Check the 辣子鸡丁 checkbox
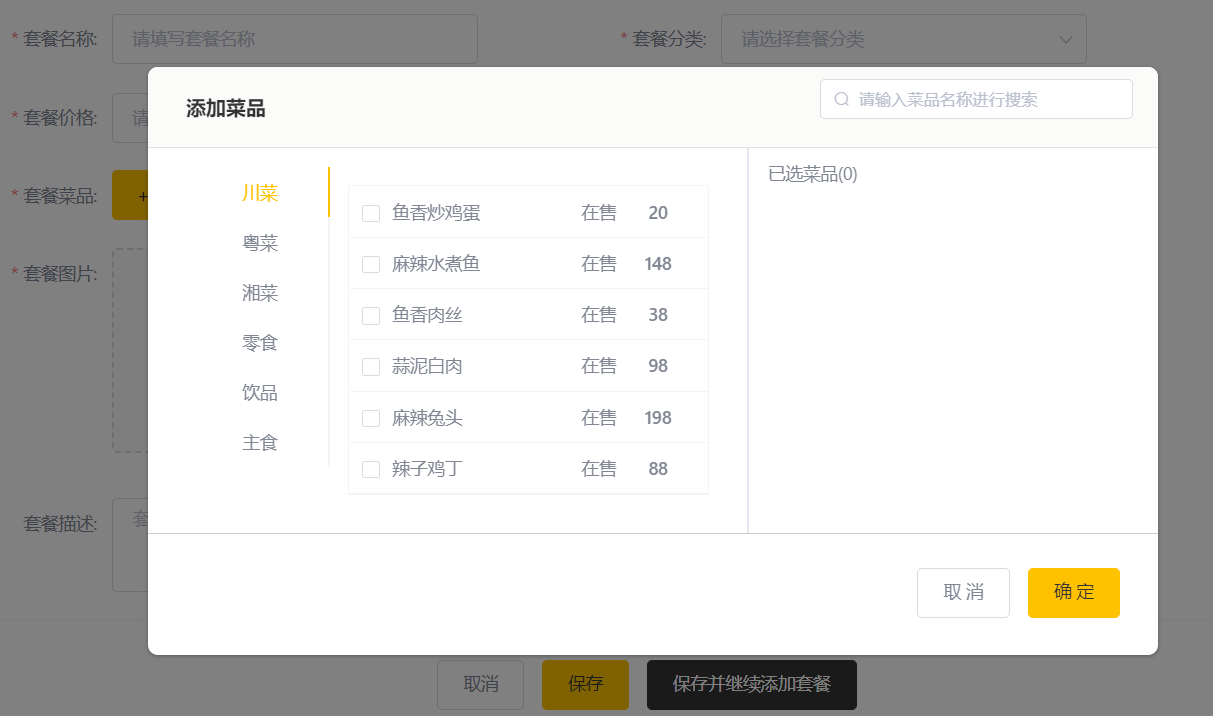The width and height of the screenshot is (1213, 716). click(371, 469)
